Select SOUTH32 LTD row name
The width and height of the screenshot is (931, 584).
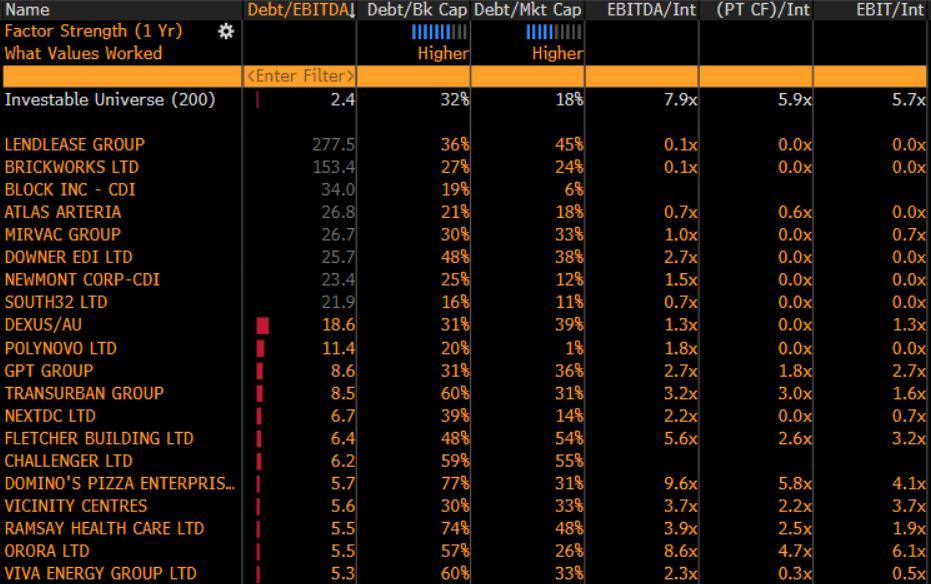click(x=56, y=303)
